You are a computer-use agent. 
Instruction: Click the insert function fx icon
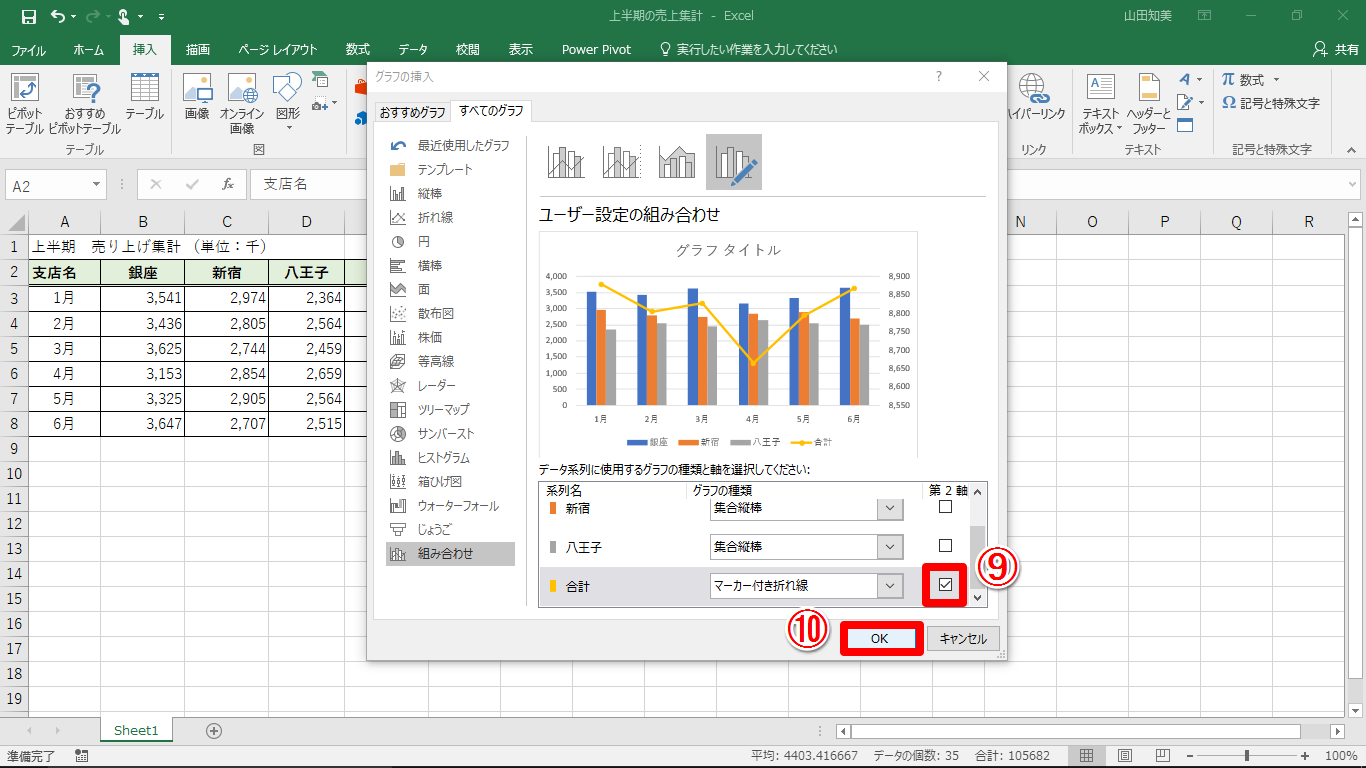point(228,184)
